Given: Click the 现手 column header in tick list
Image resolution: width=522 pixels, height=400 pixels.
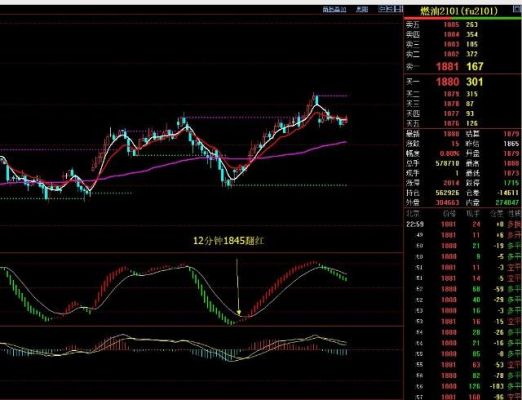Looking at the screenshot, I should pos(472,214).
